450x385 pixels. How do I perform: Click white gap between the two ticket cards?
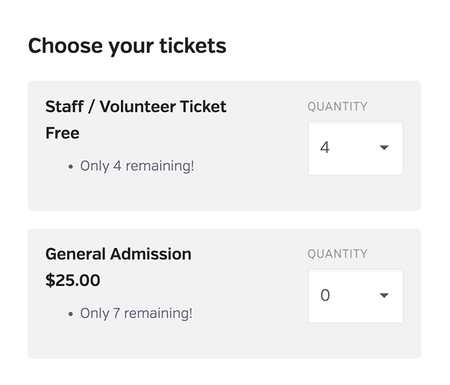click(225, 220)
